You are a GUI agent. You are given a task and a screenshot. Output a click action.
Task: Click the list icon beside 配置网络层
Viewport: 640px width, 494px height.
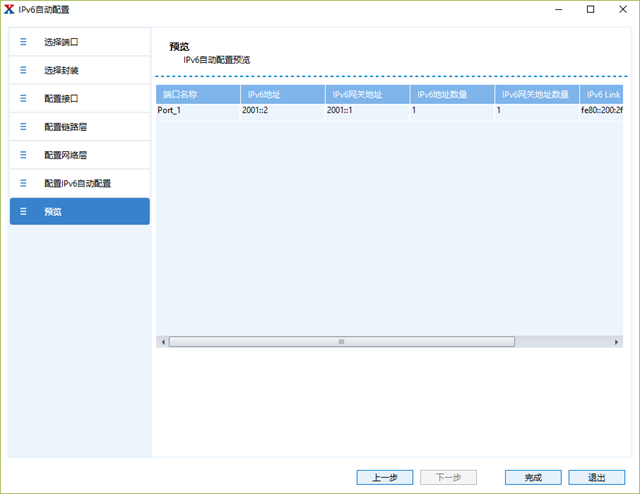click(x=23, y=155)
